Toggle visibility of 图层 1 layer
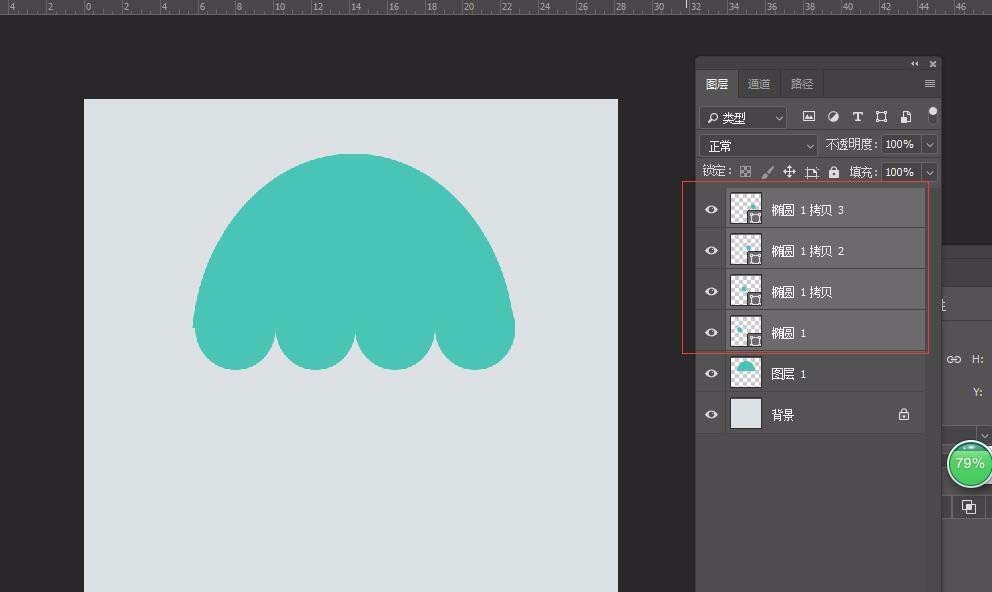This screenshot has height=592, width=992. pyautogui.click(x=711, y=373)
